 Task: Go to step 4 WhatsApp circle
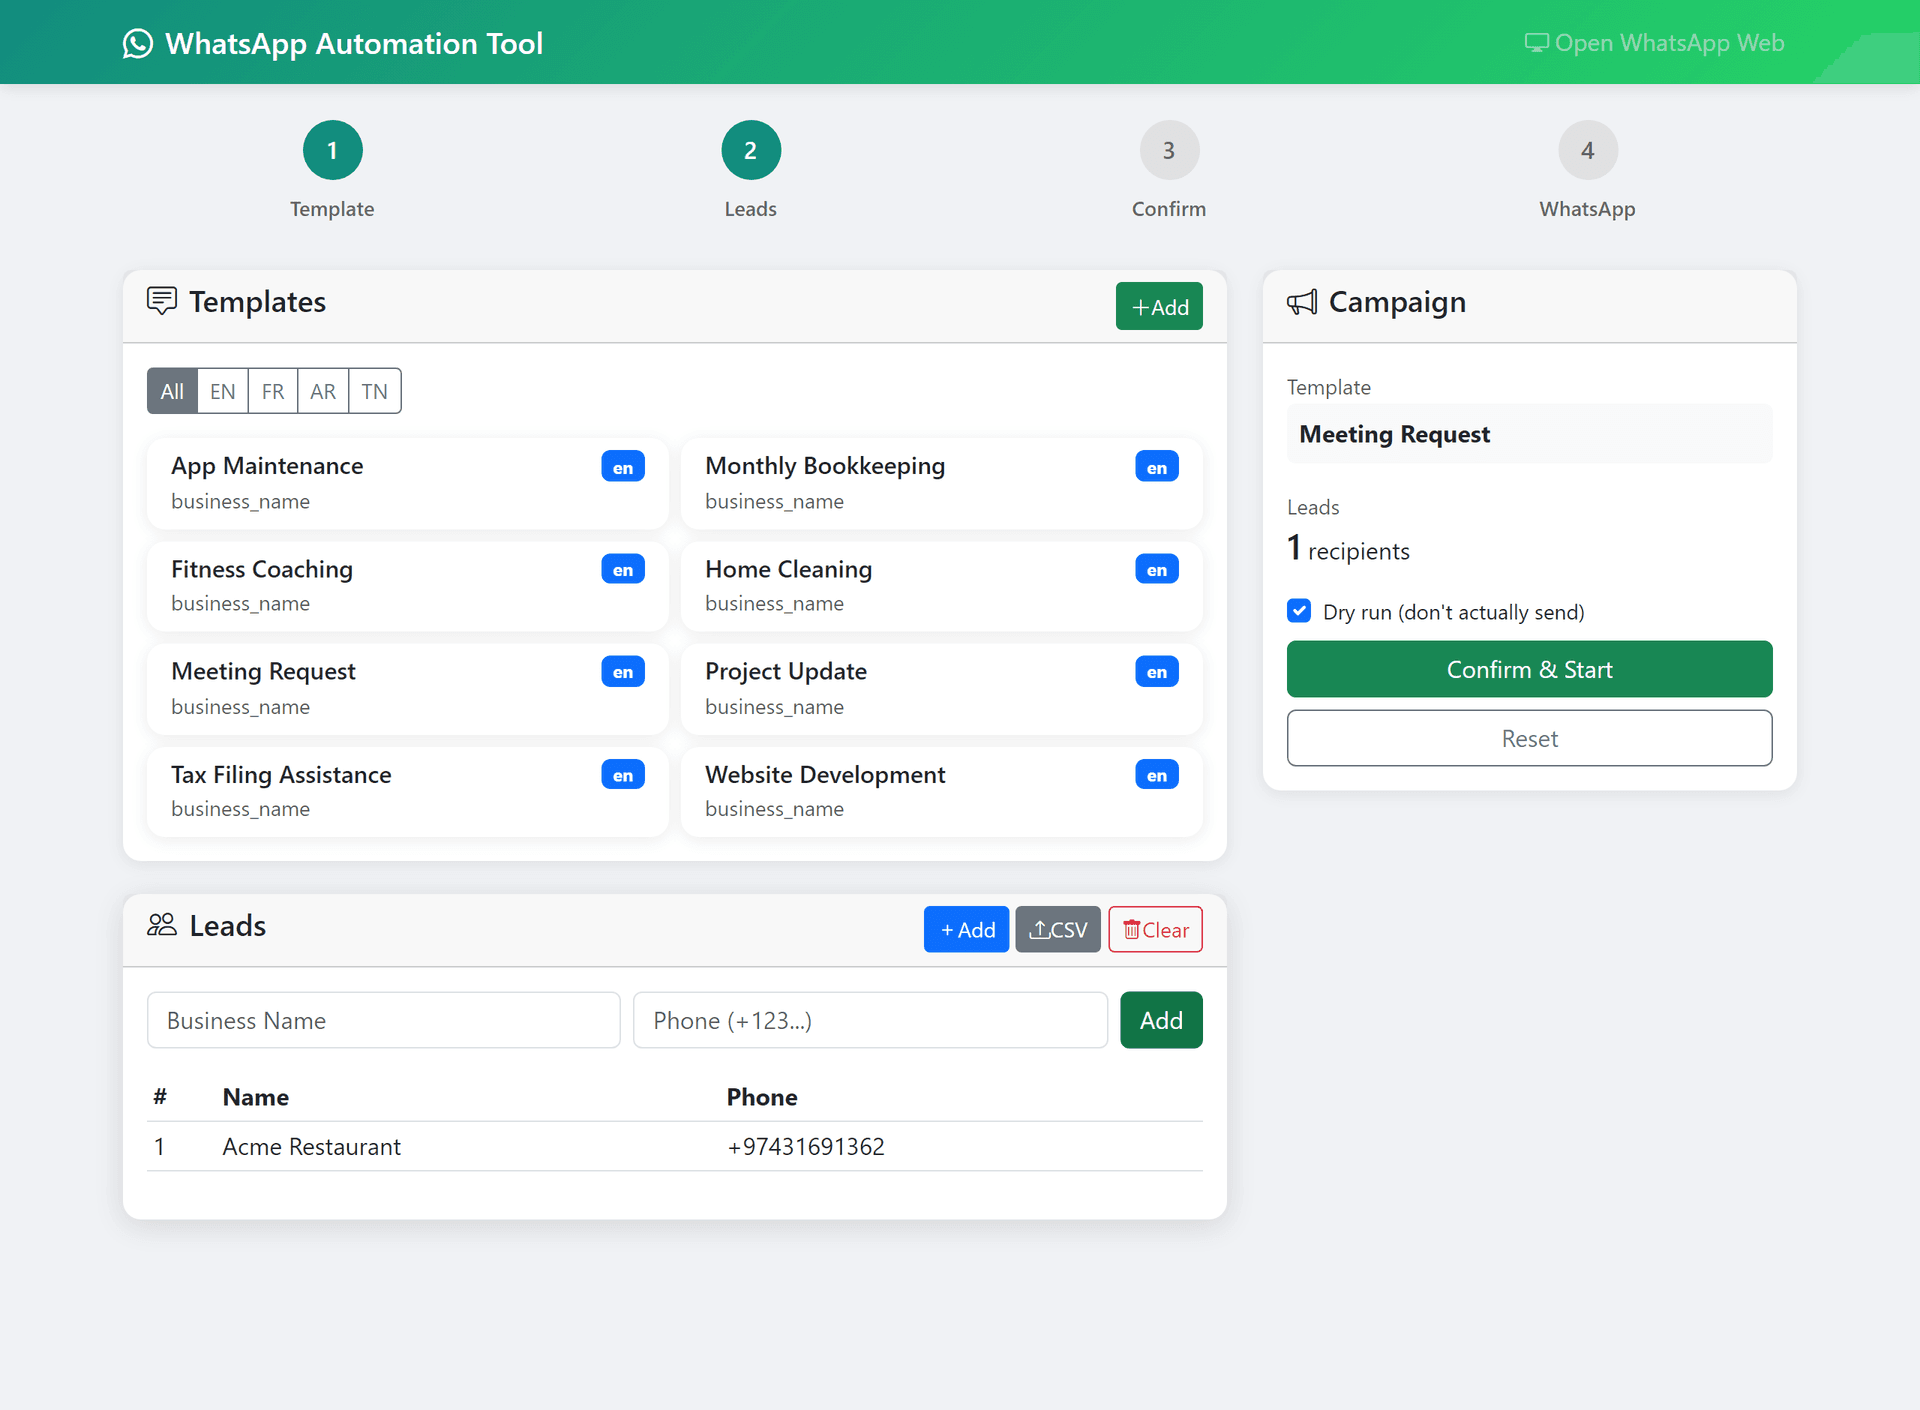(x=1588, y=150)
